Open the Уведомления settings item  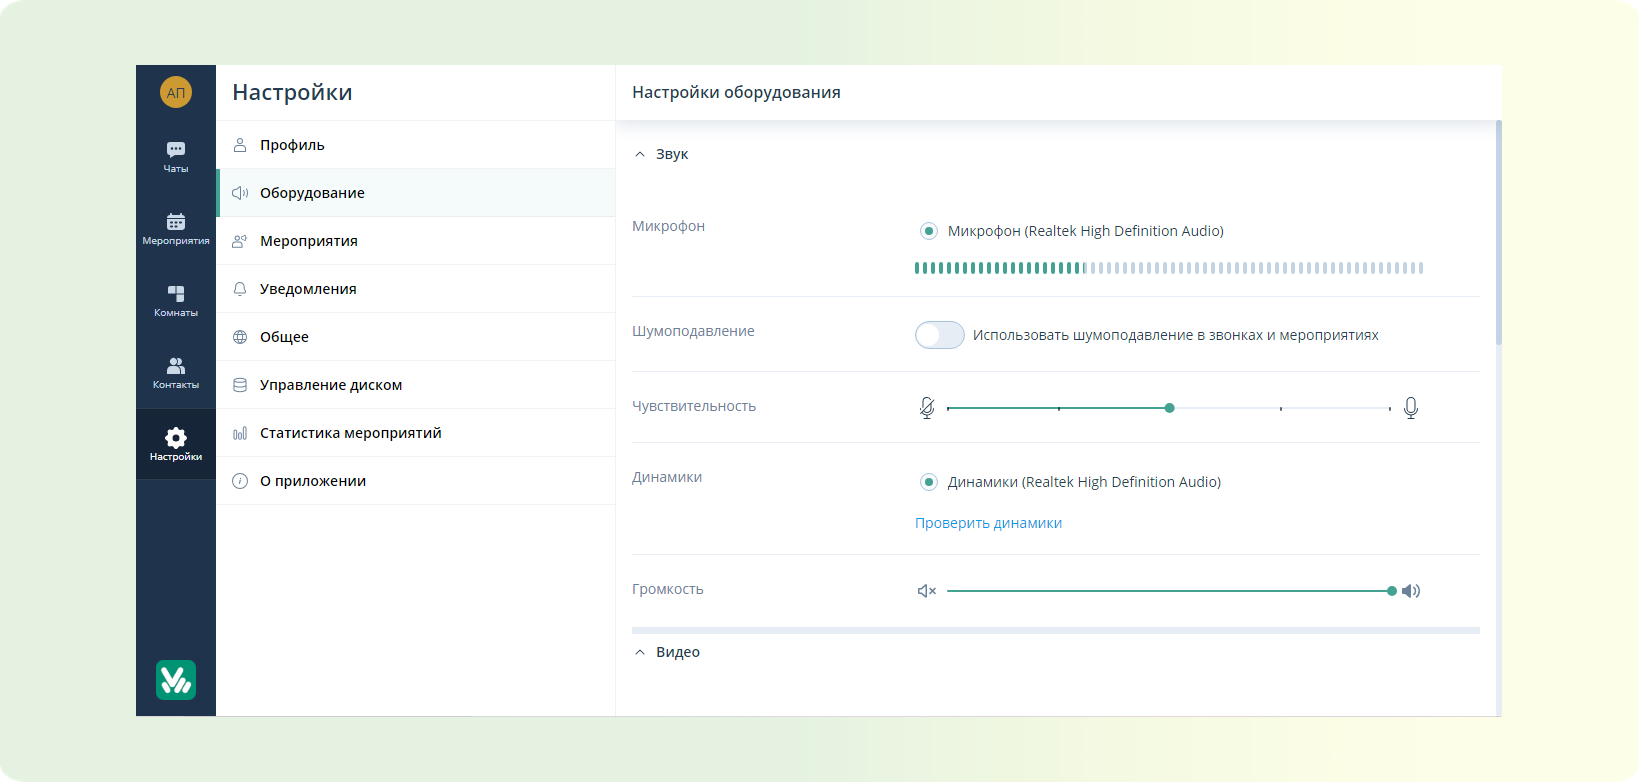pos(308,289)
